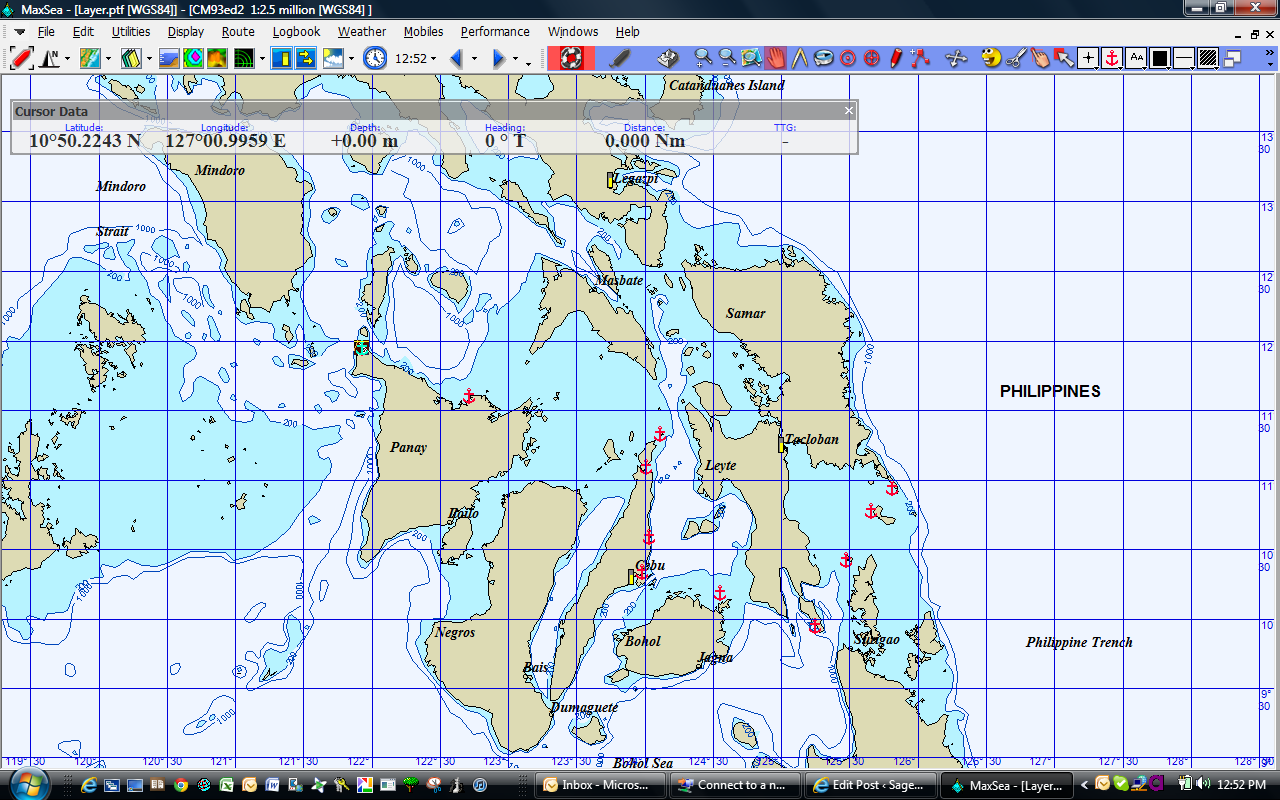Image resolution: width=1280 pixels, height=800 pixels.
Task: Toggle the yellow arrows tidal currents button
Action: pos(305,58)
